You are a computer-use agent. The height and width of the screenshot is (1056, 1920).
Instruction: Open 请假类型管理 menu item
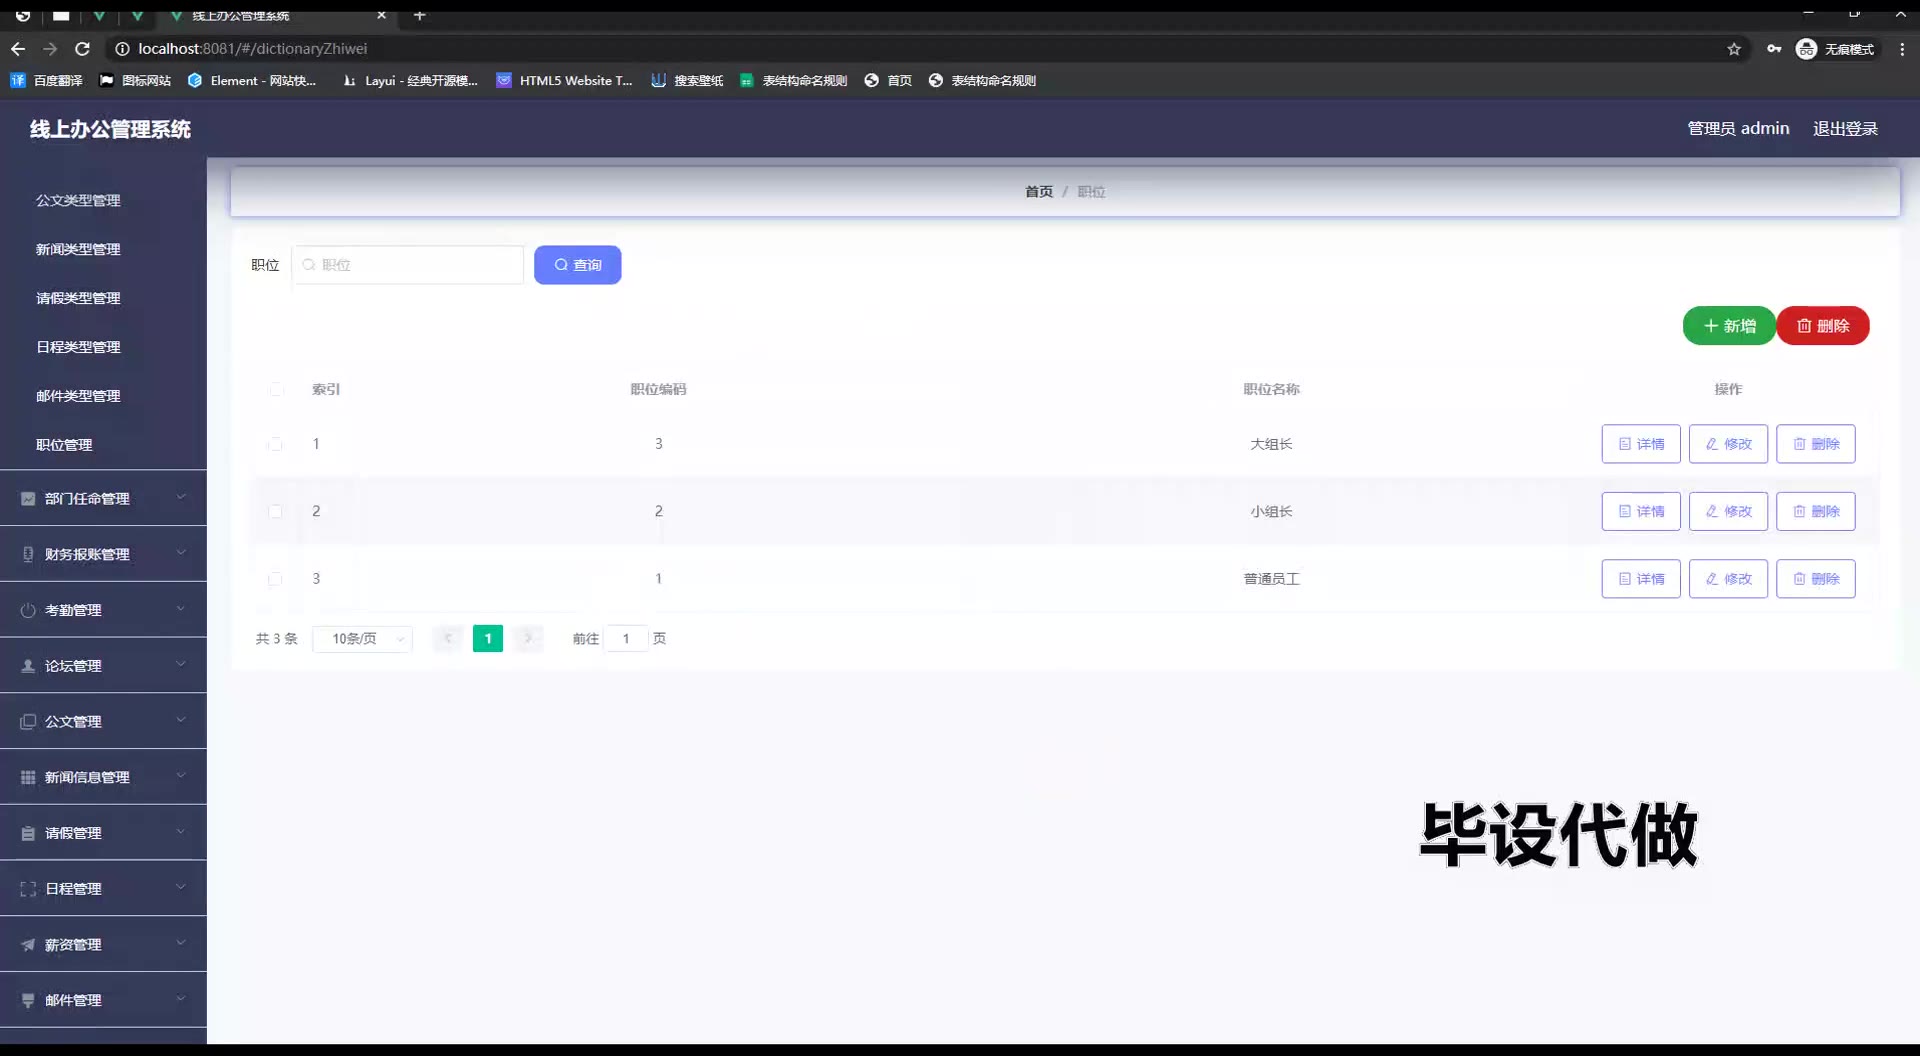[78, 298]
